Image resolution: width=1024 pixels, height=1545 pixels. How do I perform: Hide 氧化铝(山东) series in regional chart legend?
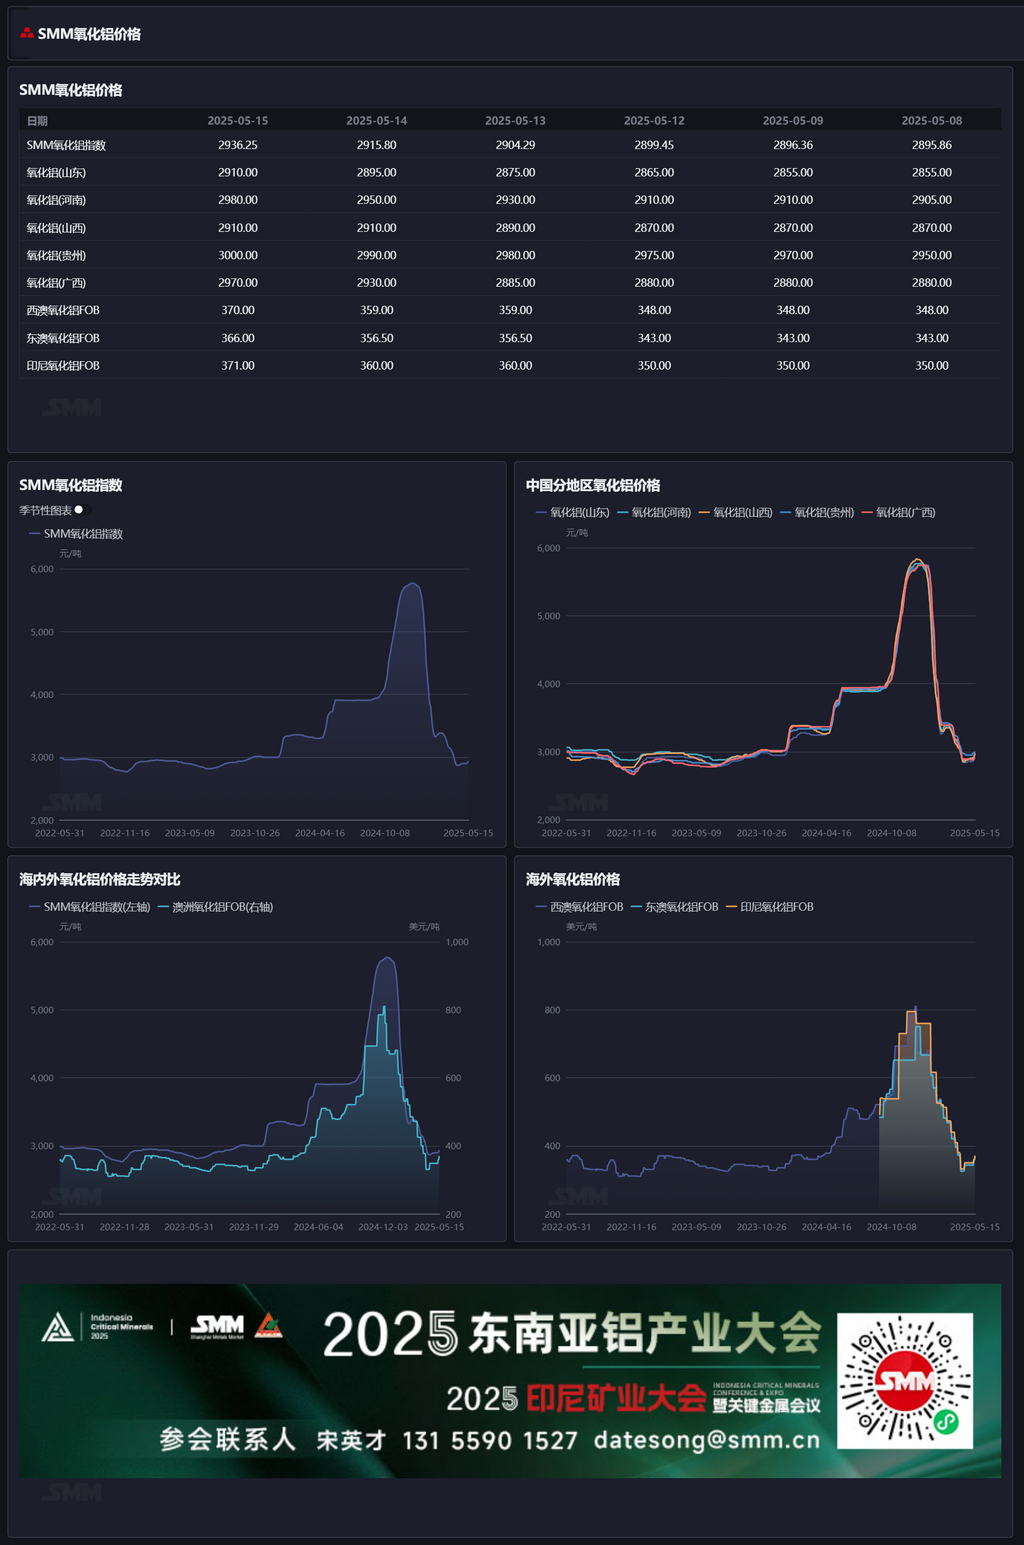point(573,513)
